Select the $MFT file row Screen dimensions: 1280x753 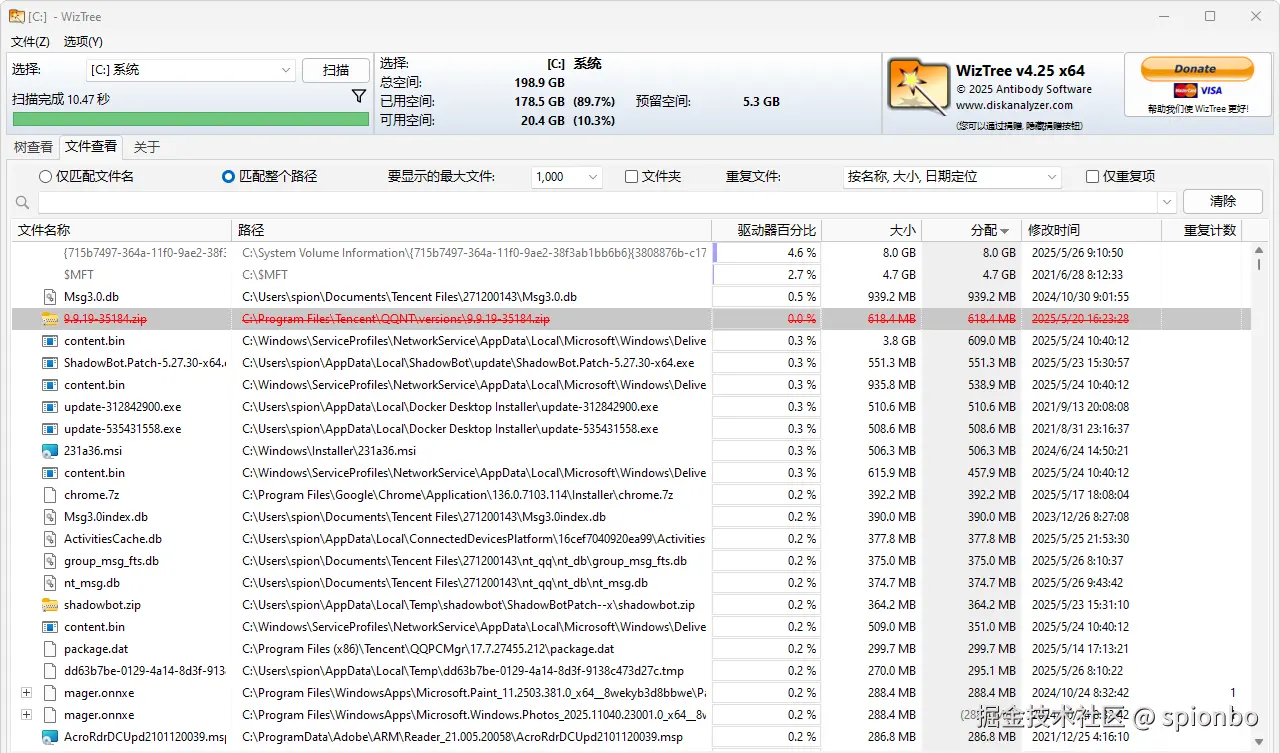630,275
